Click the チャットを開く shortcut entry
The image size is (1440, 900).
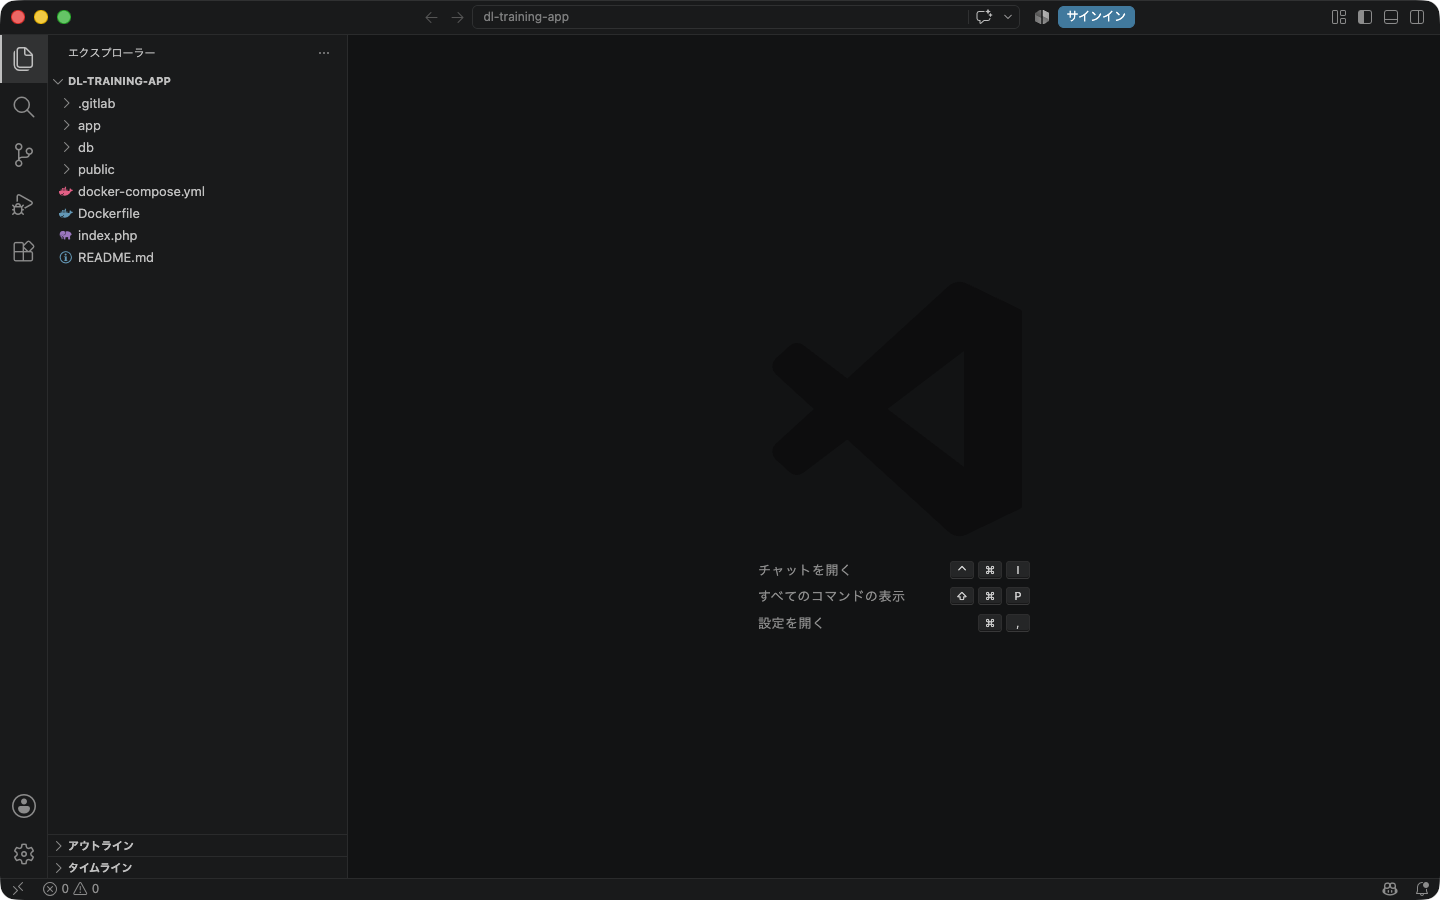[804, 570]
